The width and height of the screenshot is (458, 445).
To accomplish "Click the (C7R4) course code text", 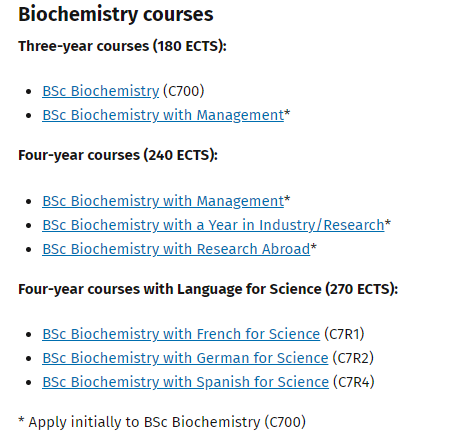I will 354,382.
